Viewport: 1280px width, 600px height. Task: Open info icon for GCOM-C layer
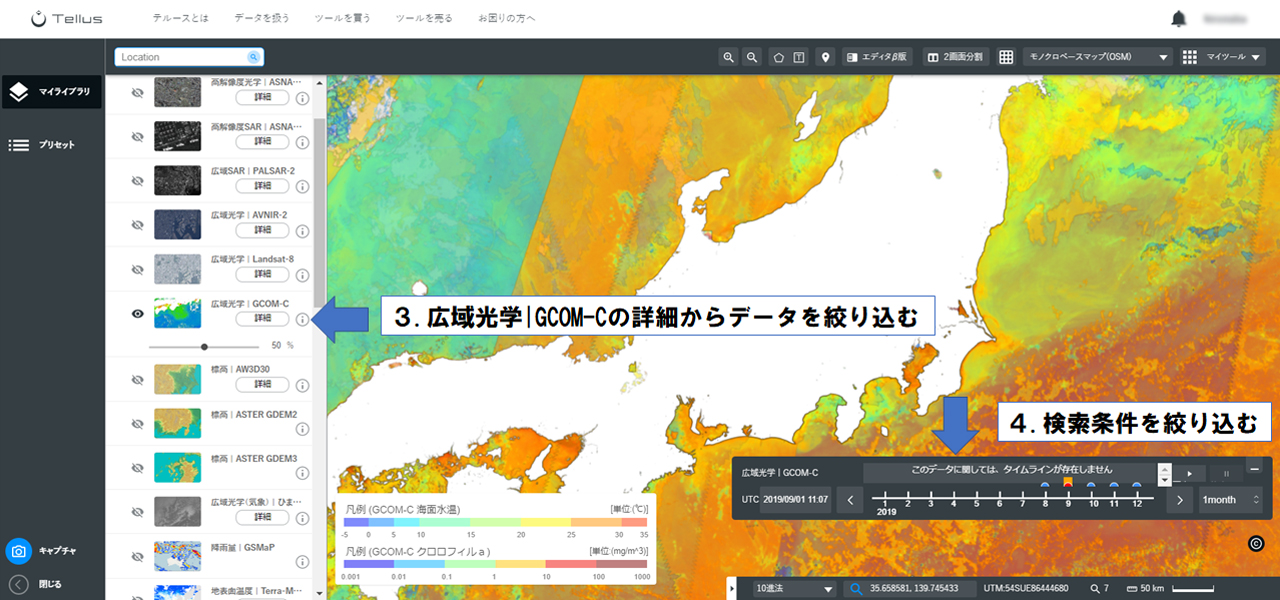[302, 319]
